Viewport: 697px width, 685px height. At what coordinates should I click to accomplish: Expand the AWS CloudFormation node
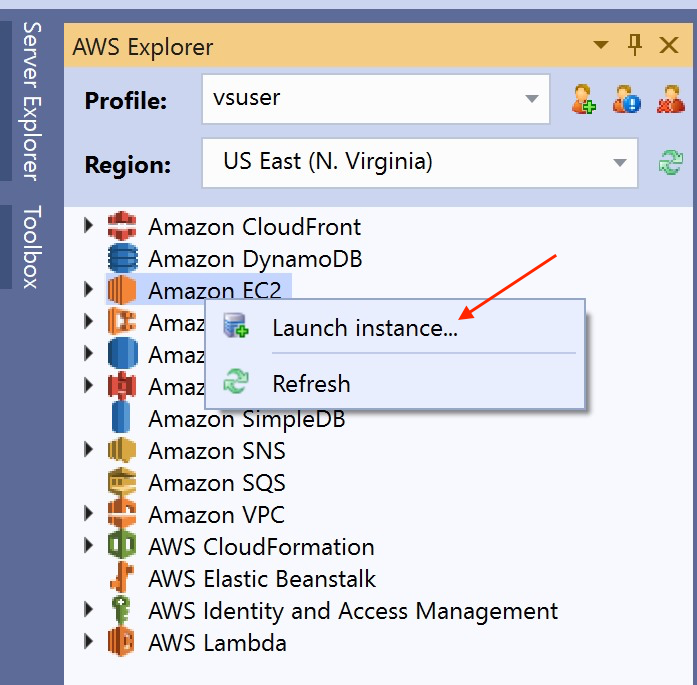click(88, 545)
